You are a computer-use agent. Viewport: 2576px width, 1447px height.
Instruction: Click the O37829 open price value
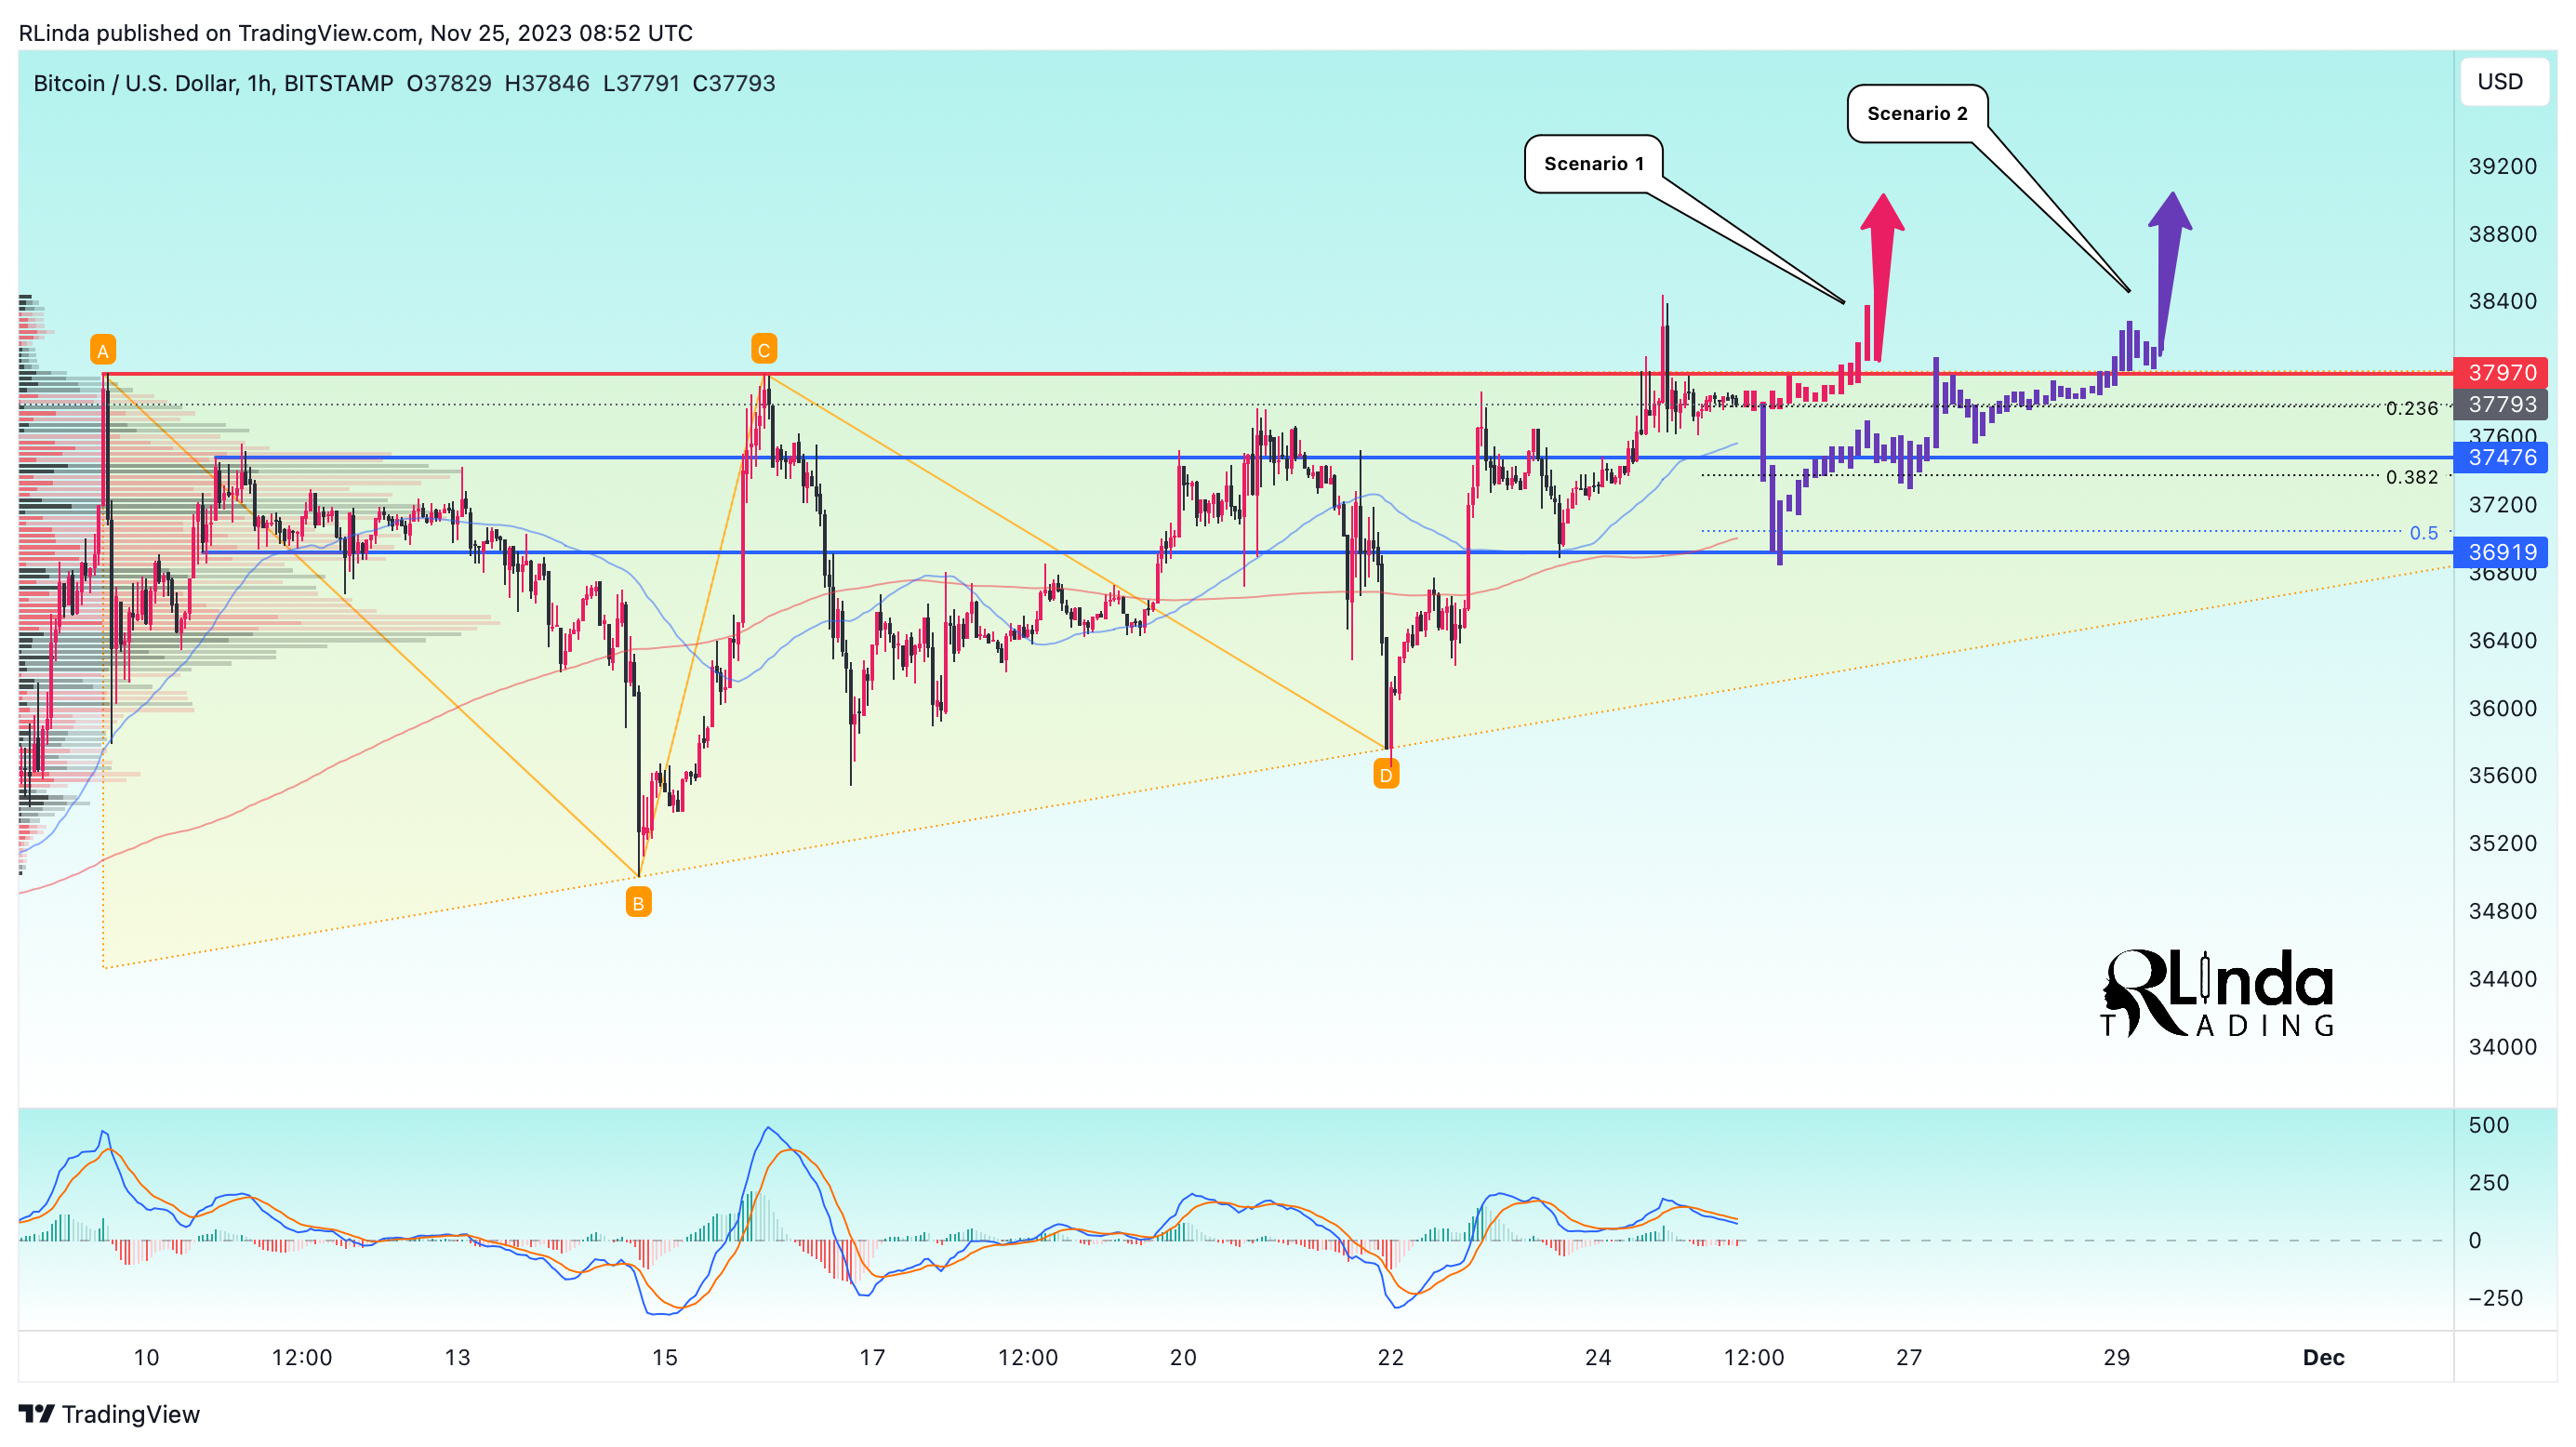449,83
